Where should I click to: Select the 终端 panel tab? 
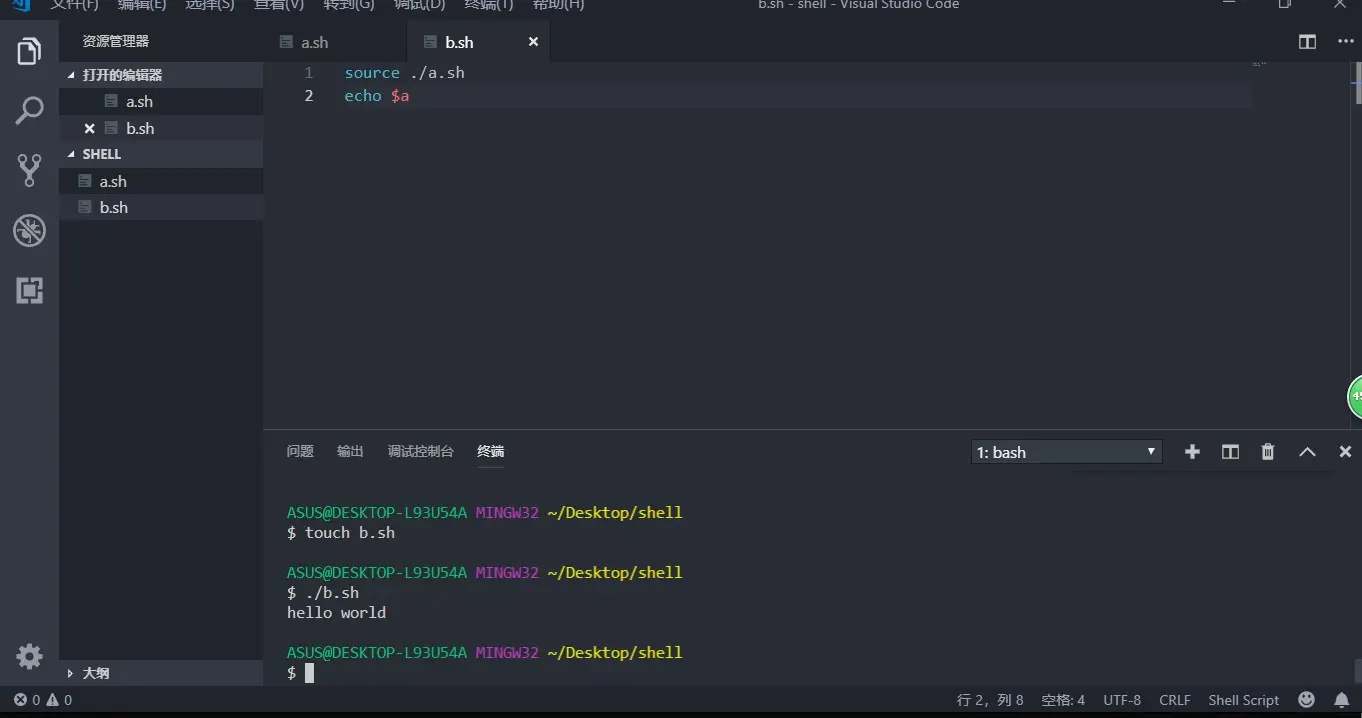(x=490, y=451)
